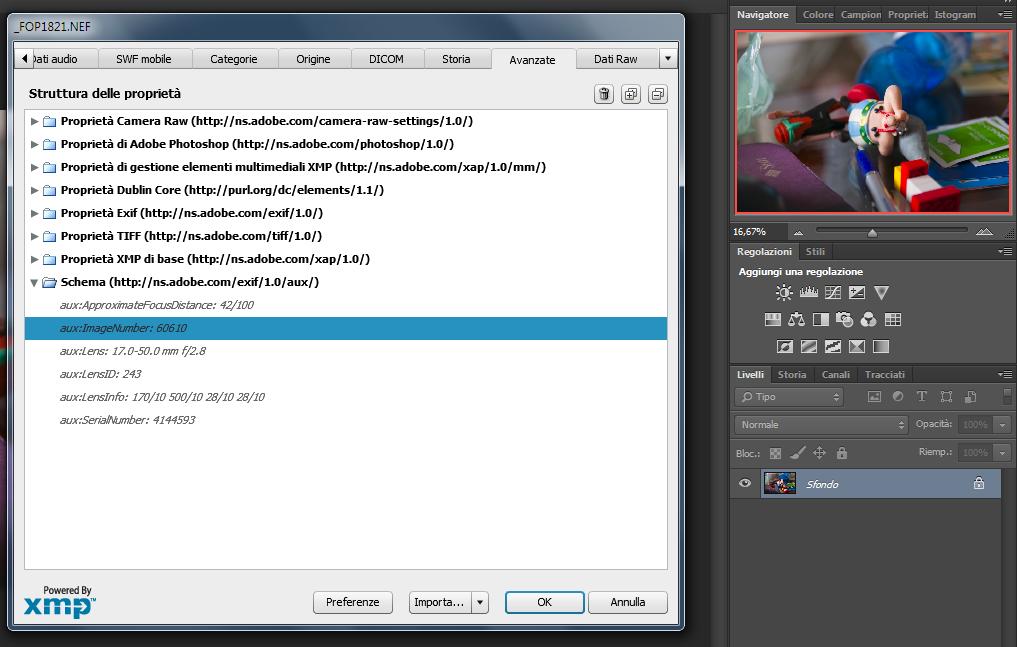Toggle lock all (padlock) in Bloc. row
The image size is (1017, 647).
click(842, 453)
